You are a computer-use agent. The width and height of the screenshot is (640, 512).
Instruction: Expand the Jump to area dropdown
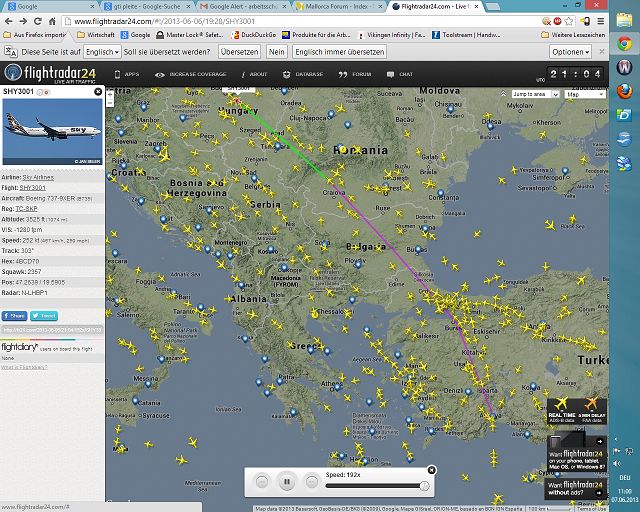[531, 94]
